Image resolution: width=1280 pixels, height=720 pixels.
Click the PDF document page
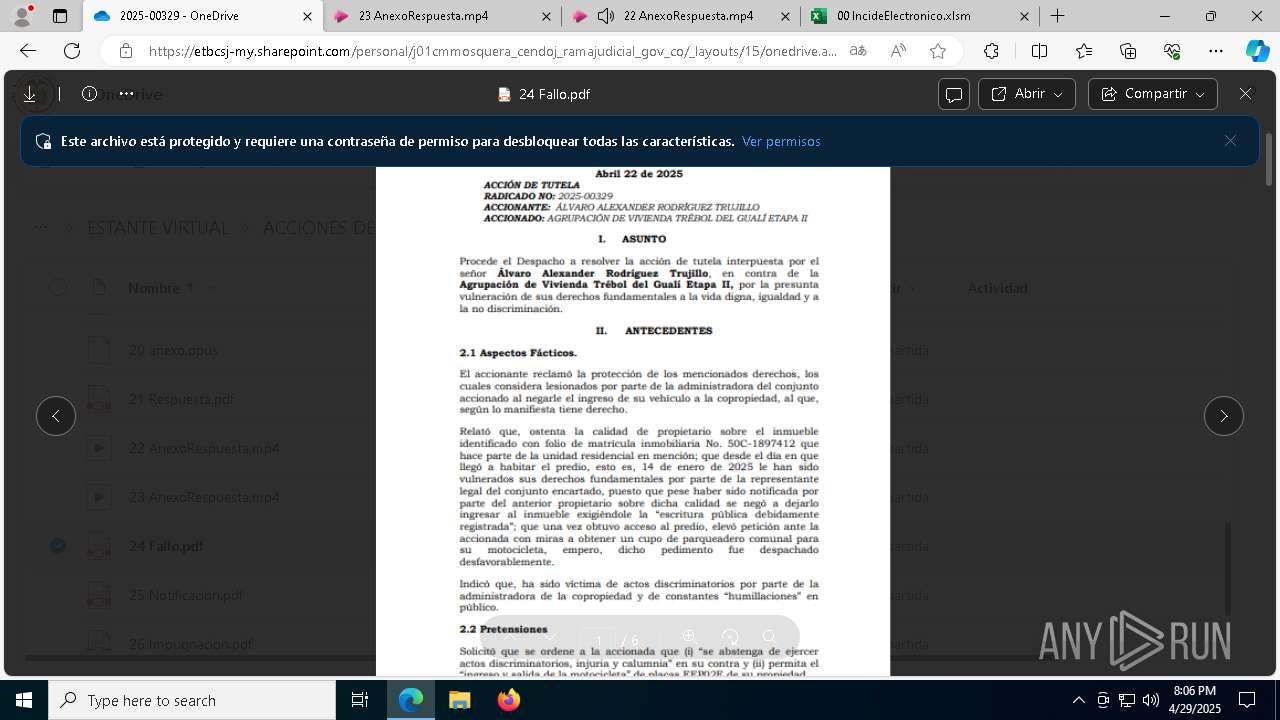tap(633, 421)
